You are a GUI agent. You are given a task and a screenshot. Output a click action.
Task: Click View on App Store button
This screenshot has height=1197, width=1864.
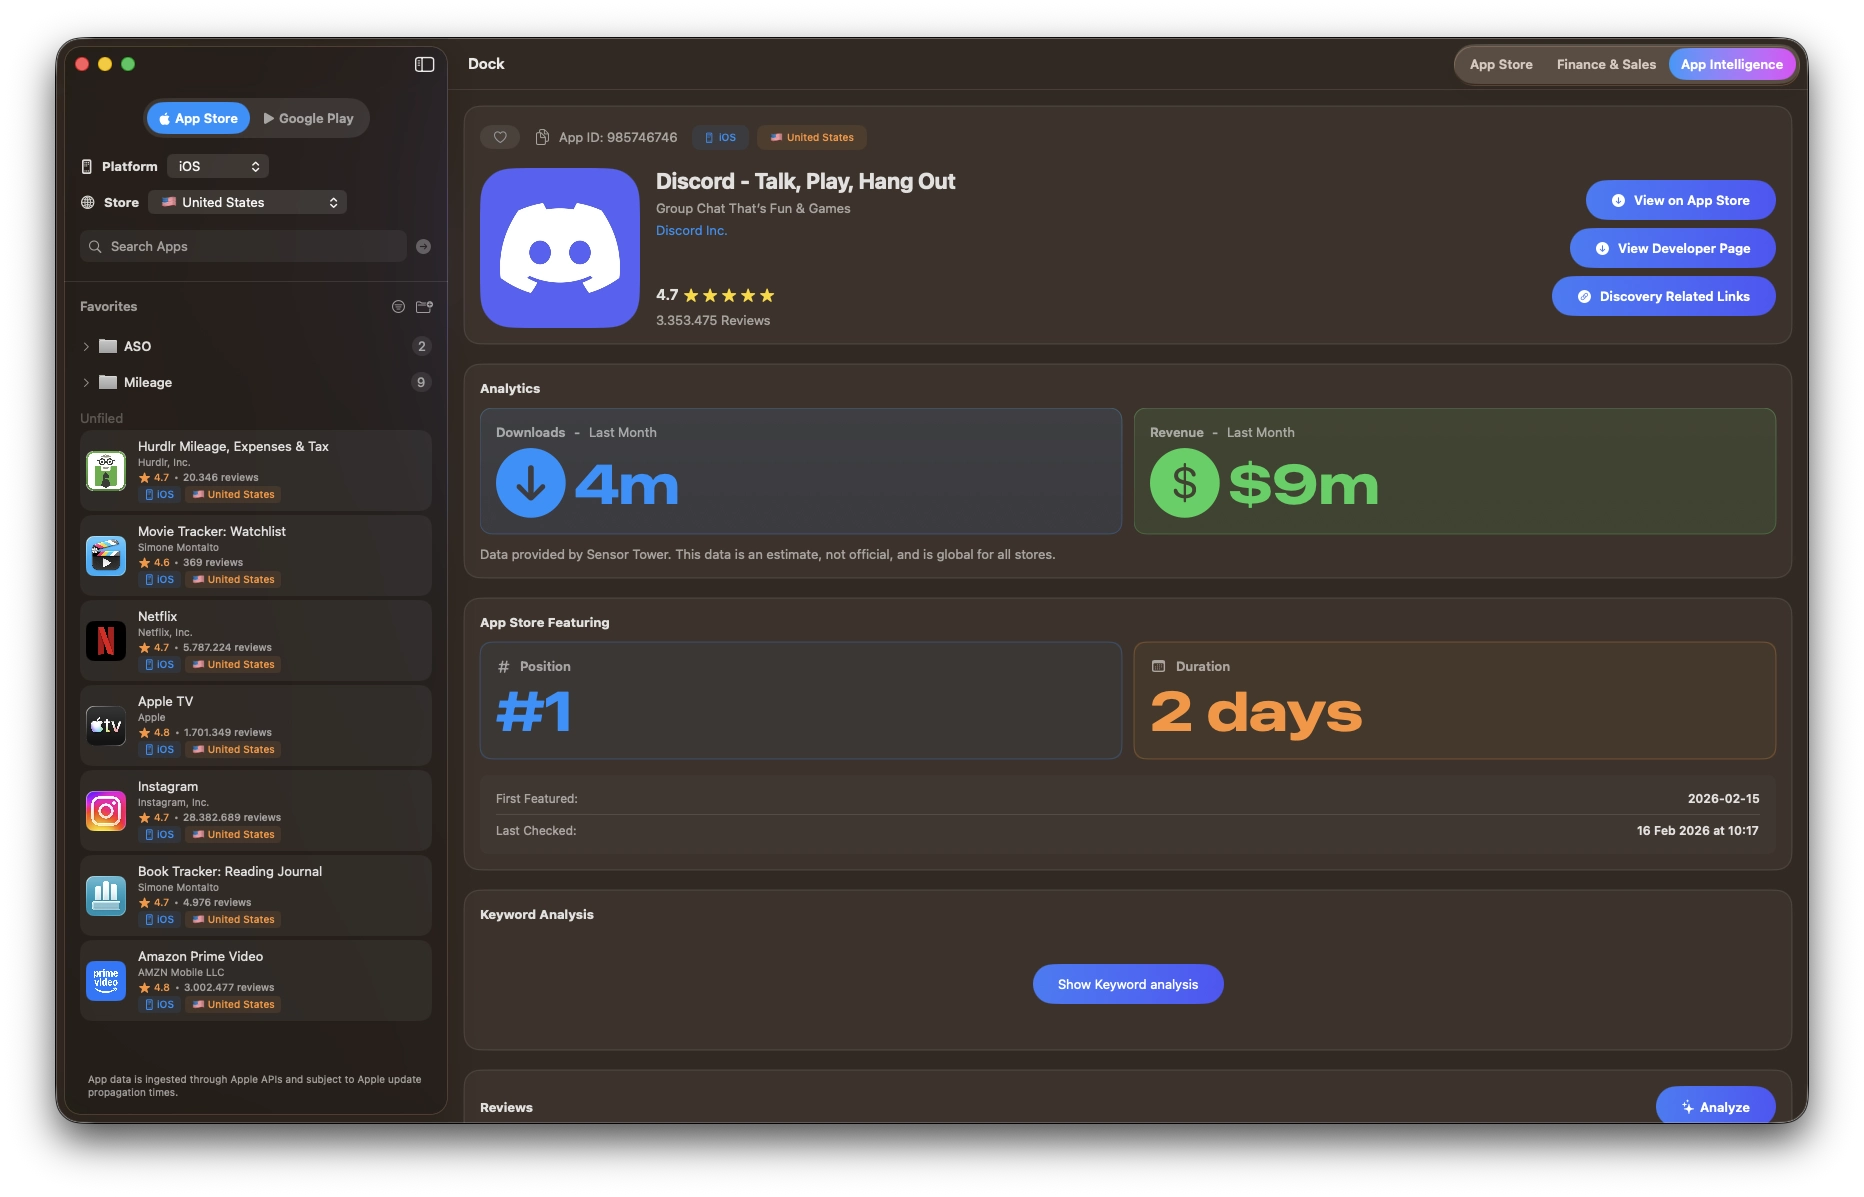pos(1680,200)
